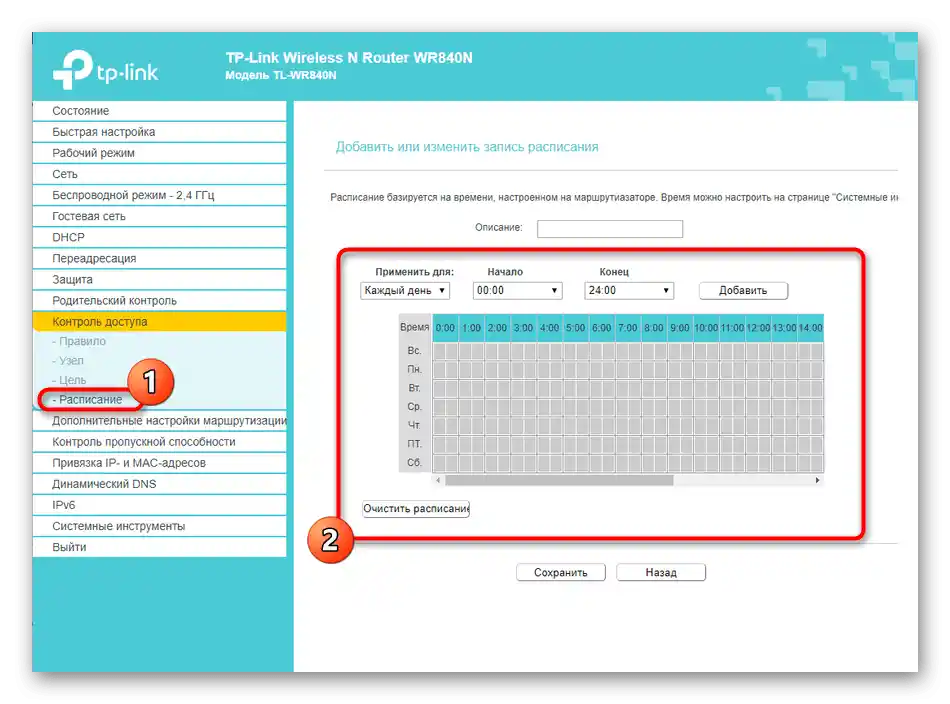Open the Состояние menu item
The height and width of the screenshot is (704, 950).
click(159, 111)
